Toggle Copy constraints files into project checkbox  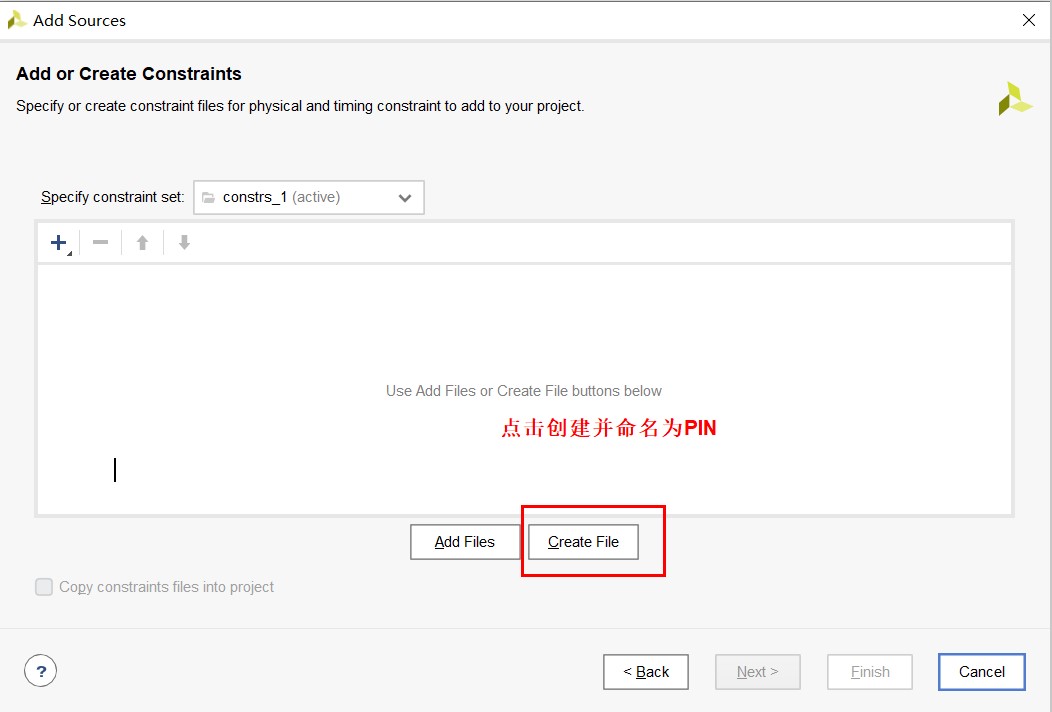point(44,587)
